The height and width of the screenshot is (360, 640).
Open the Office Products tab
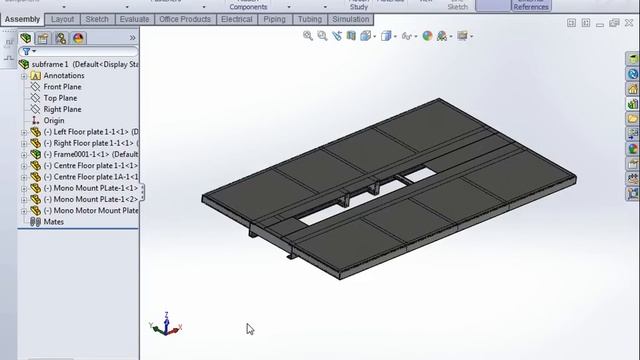pyautogui.click(x=185, y=19)
